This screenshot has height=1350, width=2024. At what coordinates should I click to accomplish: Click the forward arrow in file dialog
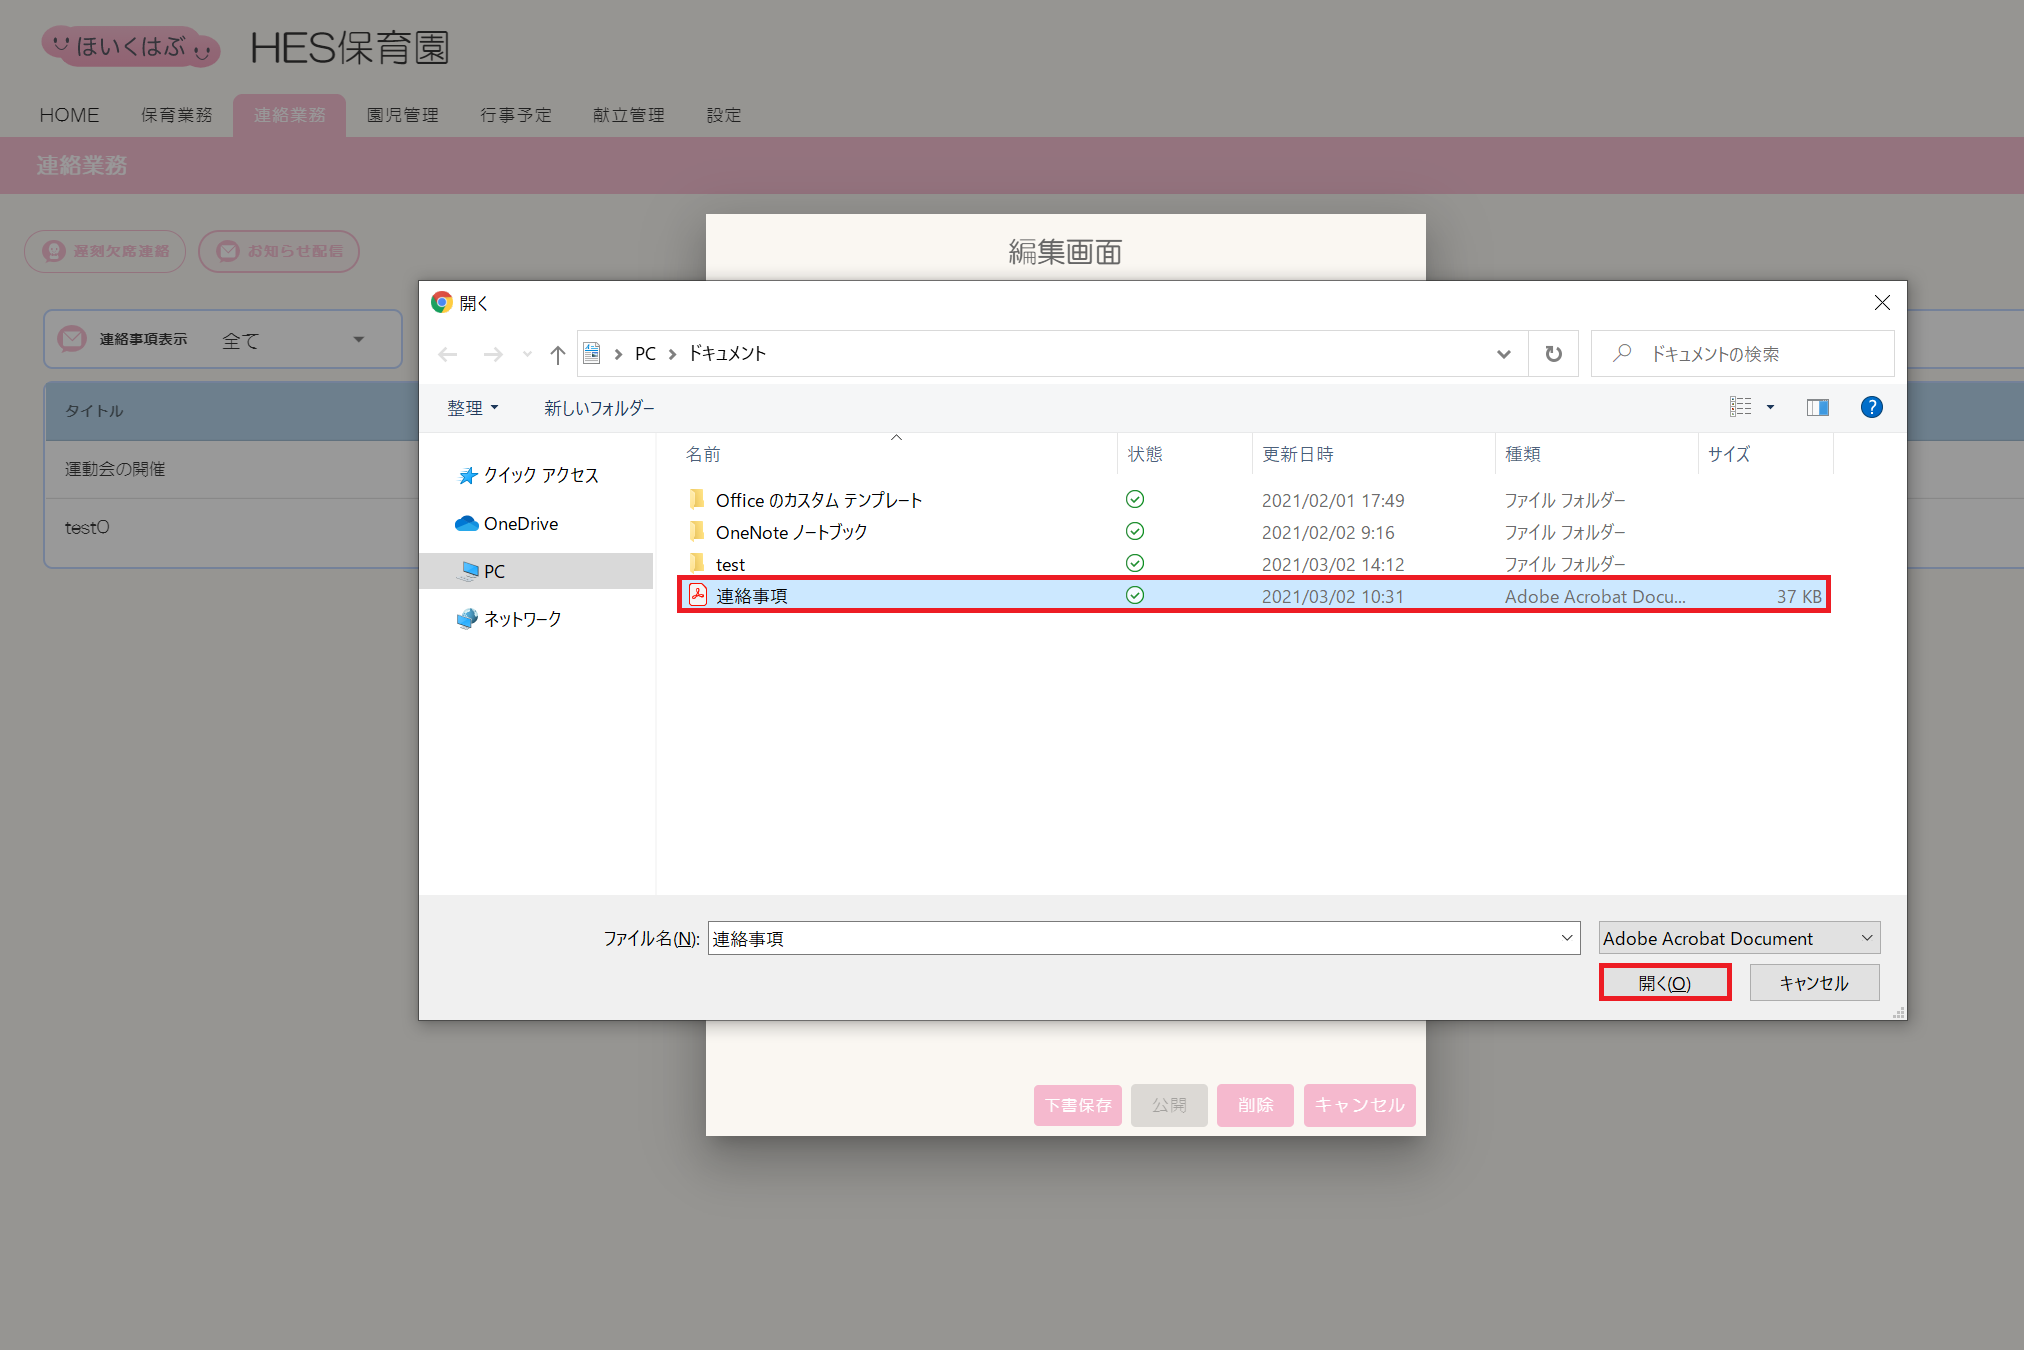pyautogui.click(x=492, y=354)
